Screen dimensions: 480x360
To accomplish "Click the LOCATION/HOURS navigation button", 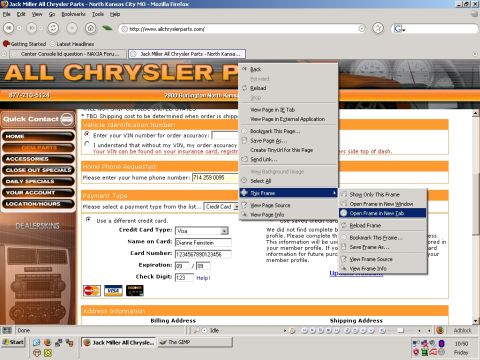I will pos(38,204).
